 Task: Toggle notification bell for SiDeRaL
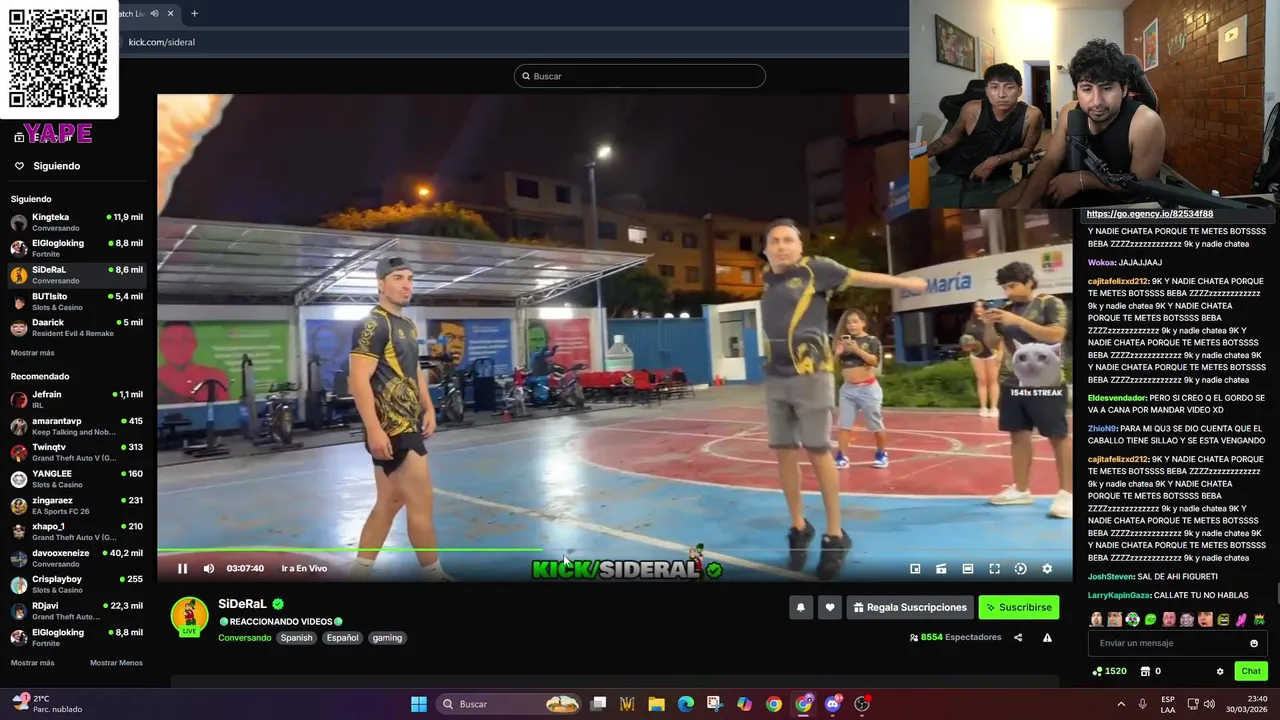[800, 607]
